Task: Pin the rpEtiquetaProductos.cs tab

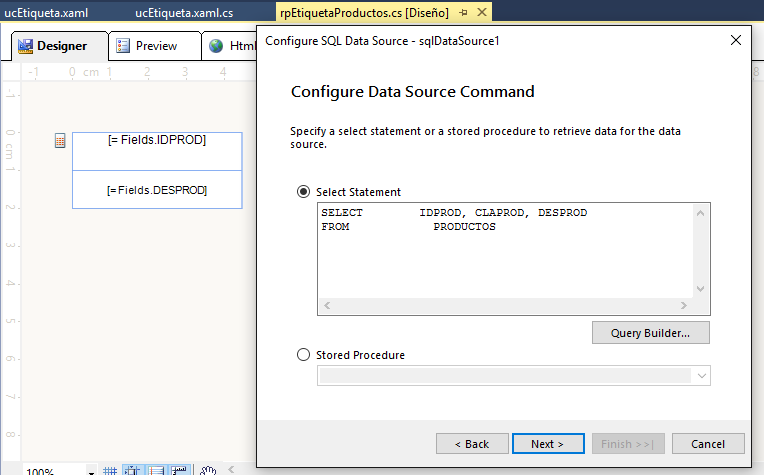Action: 464,12
